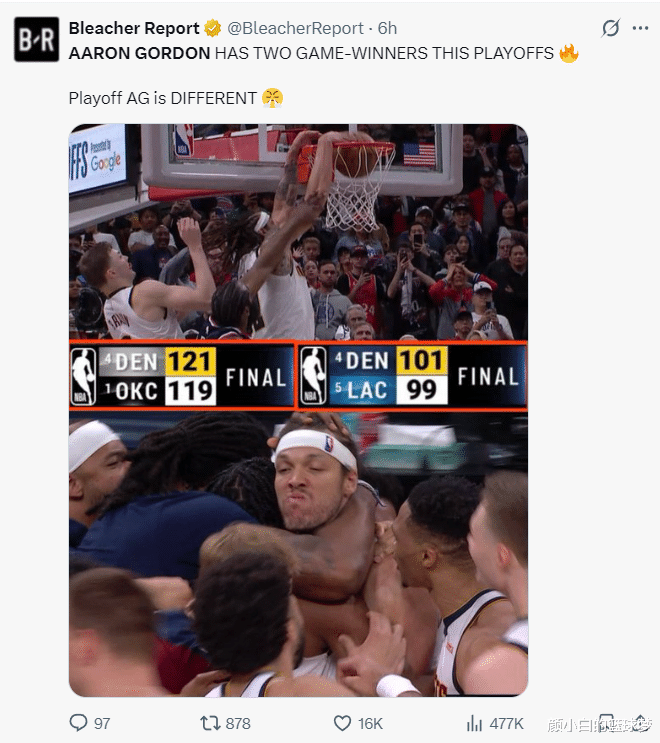The image size is (660, 743).
Task: Click the B/R profile avatar
Action: click(36, 39)
